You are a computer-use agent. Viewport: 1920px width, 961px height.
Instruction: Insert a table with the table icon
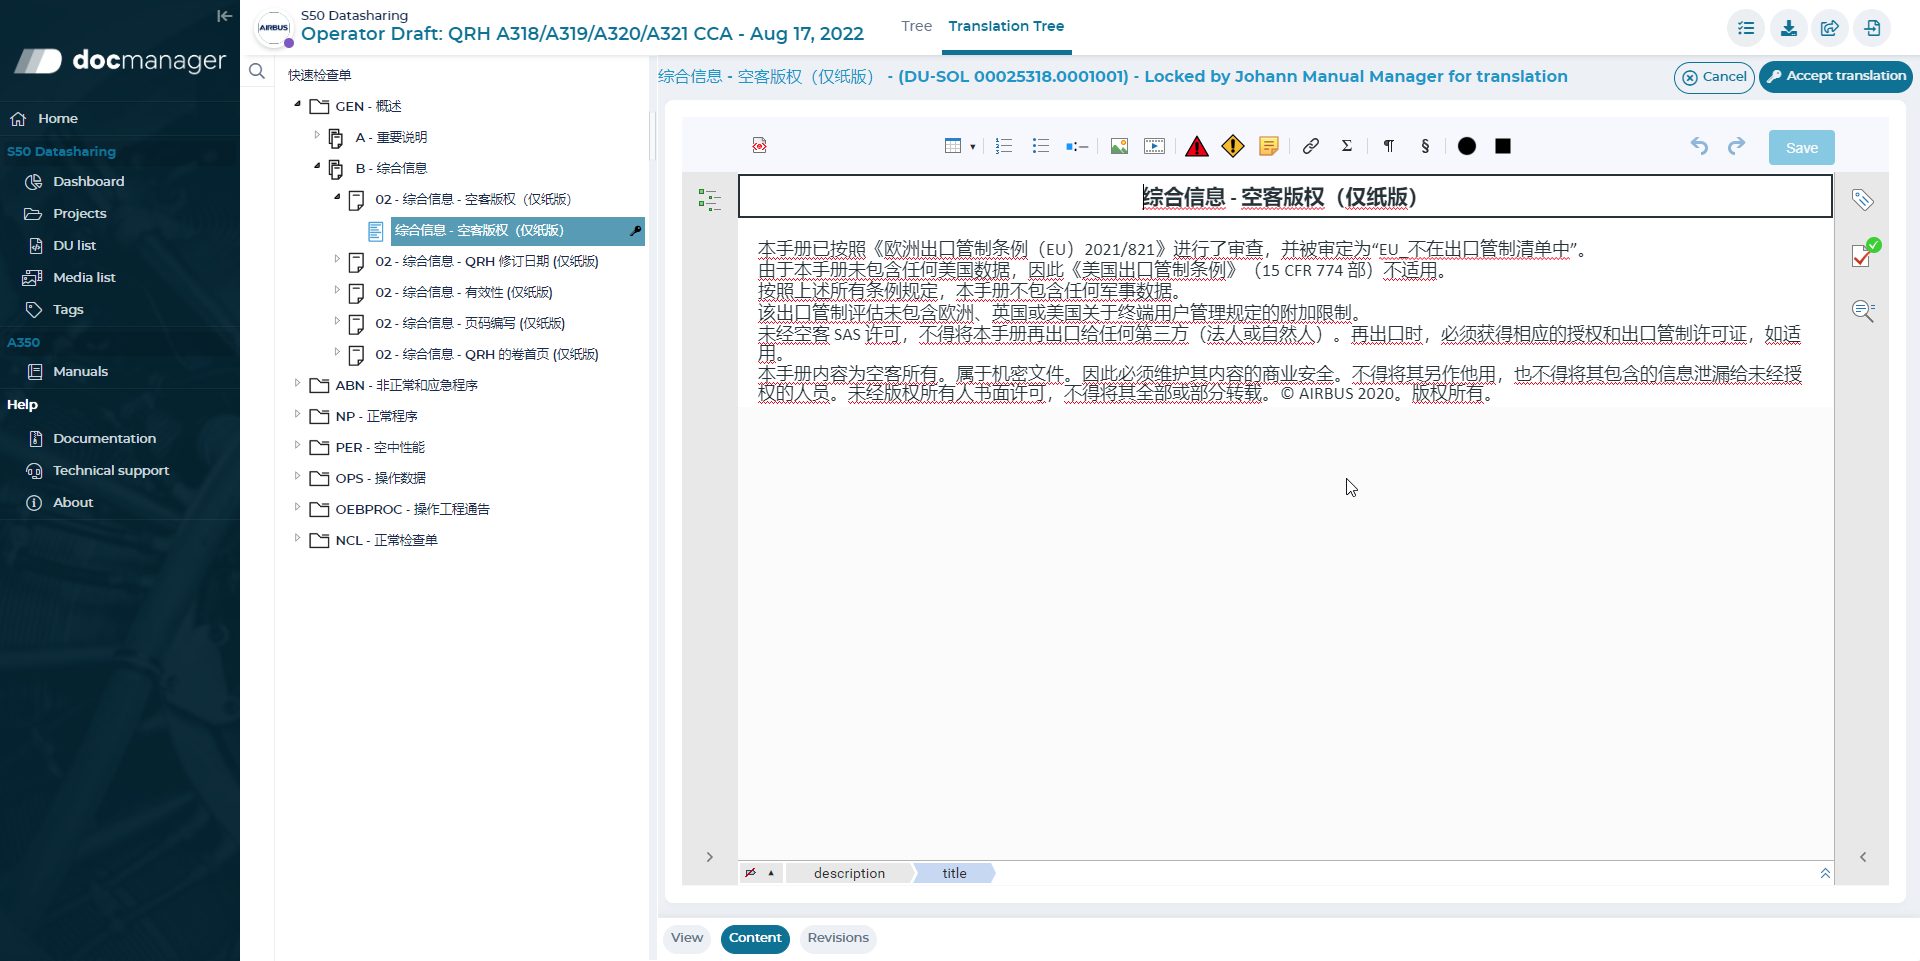(953, 146)
